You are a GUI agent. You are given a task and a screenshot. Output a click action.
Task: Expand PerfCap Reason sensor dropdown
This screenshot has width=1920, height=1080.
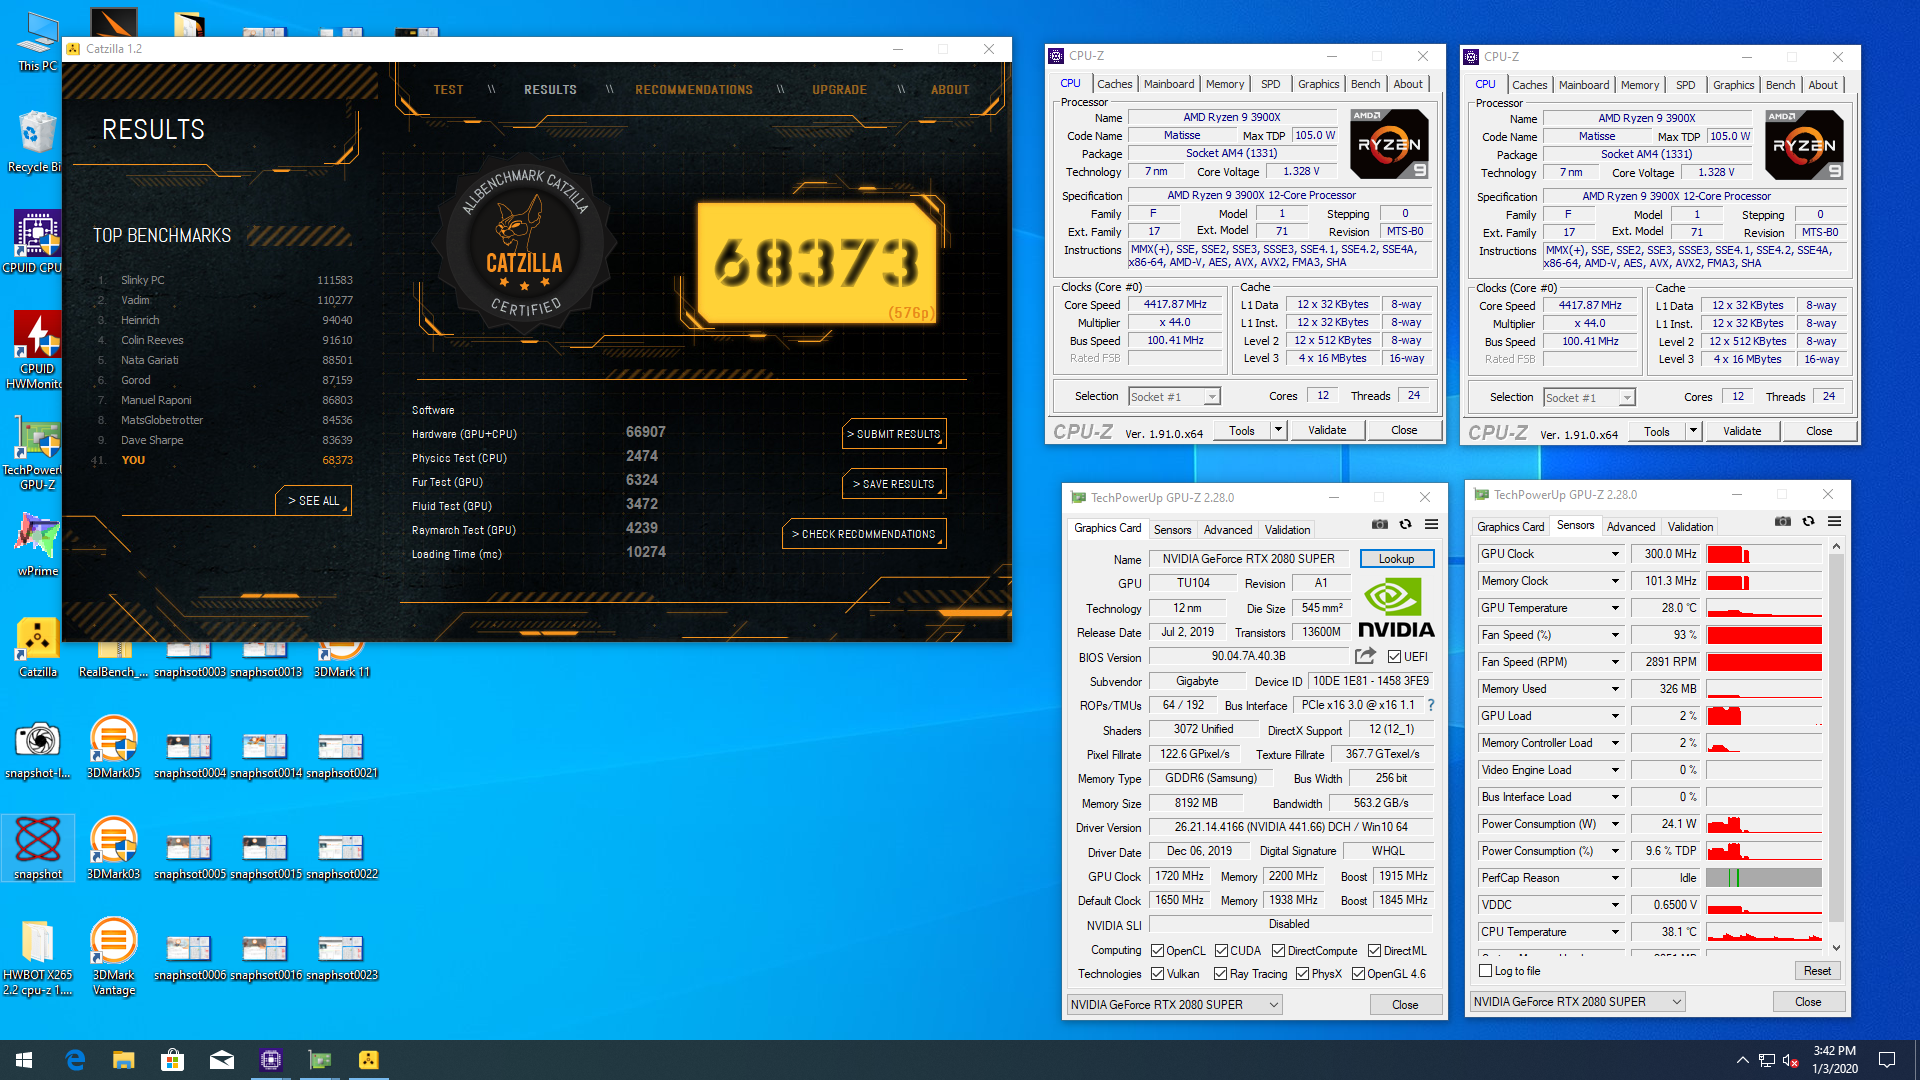1614,878
